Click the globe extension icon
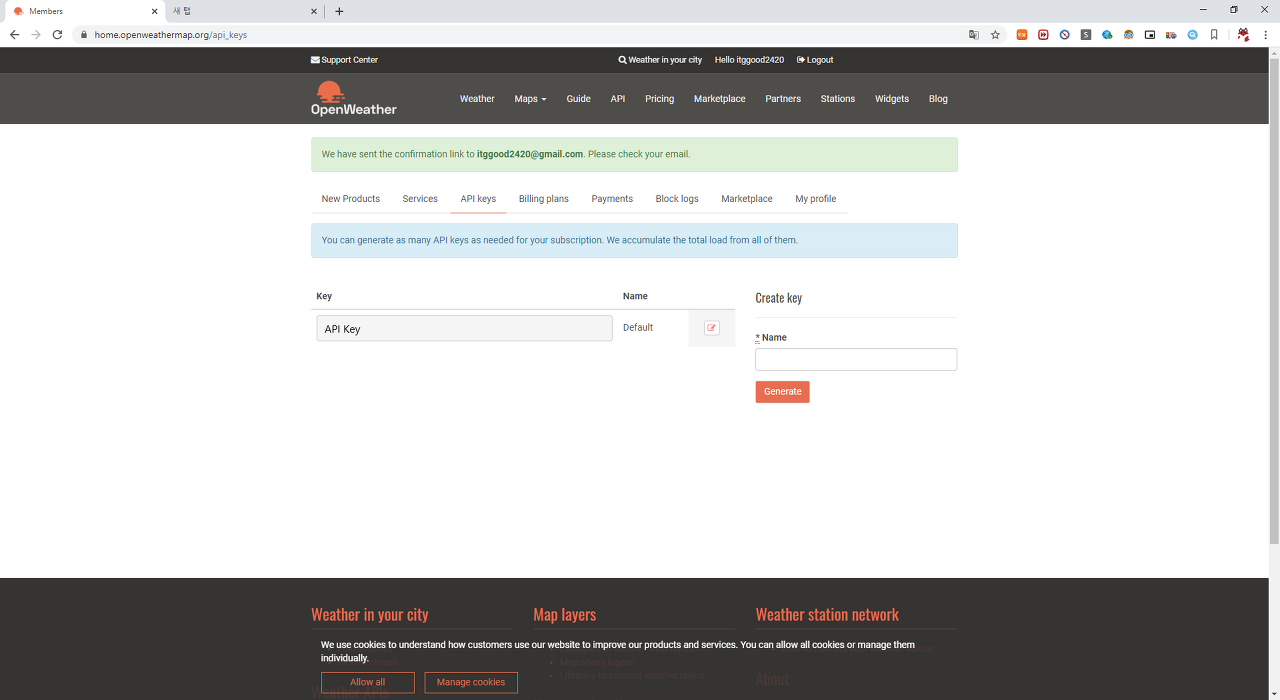 (x=1107, y=34)
